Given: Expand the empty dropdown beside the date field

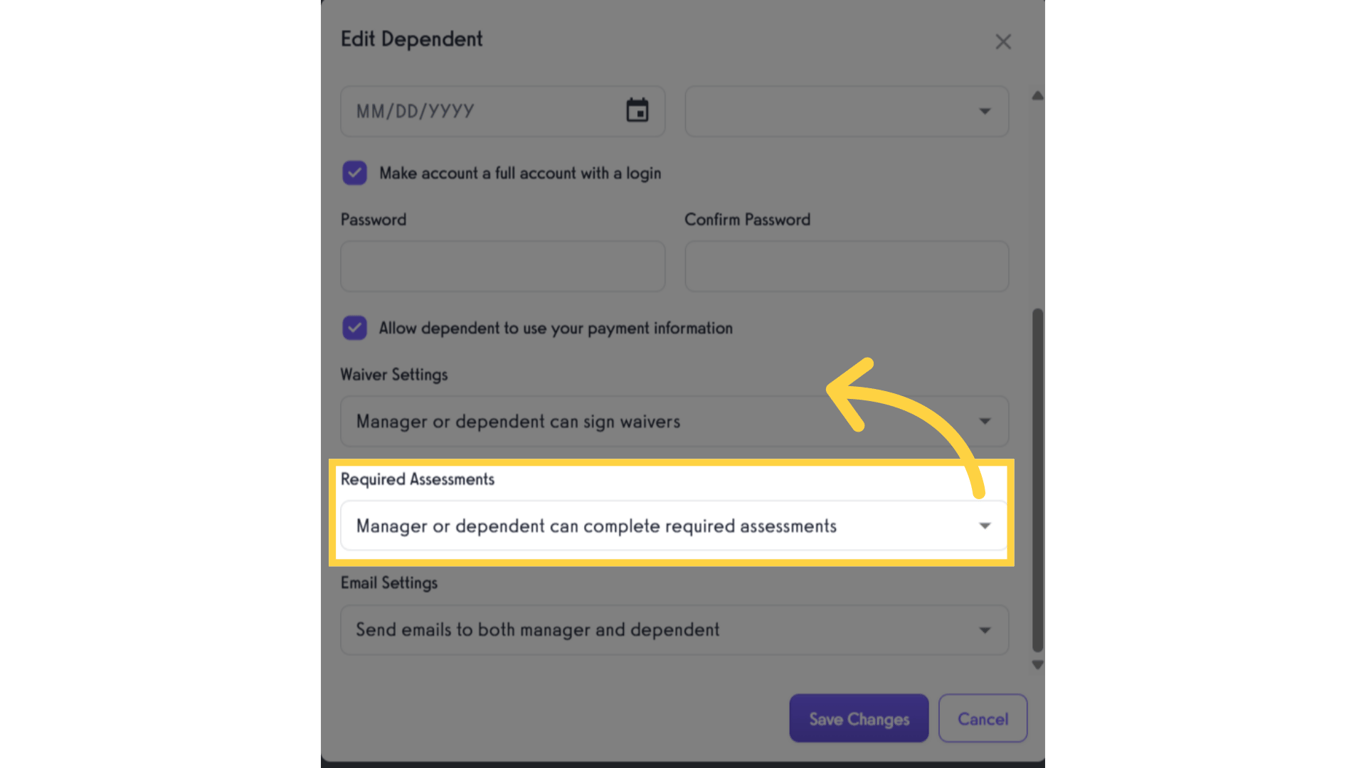Looking at the screenshot, I should pyautogui.click(x=846, y=111).
